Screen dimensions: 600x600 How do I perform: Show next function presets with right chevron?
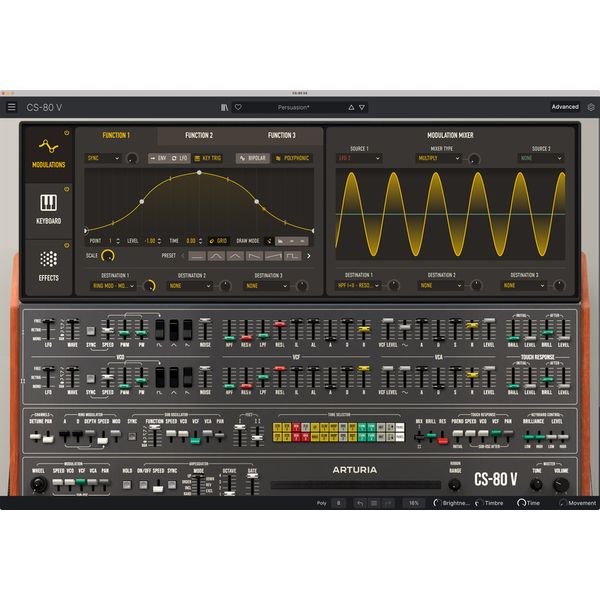308,256
